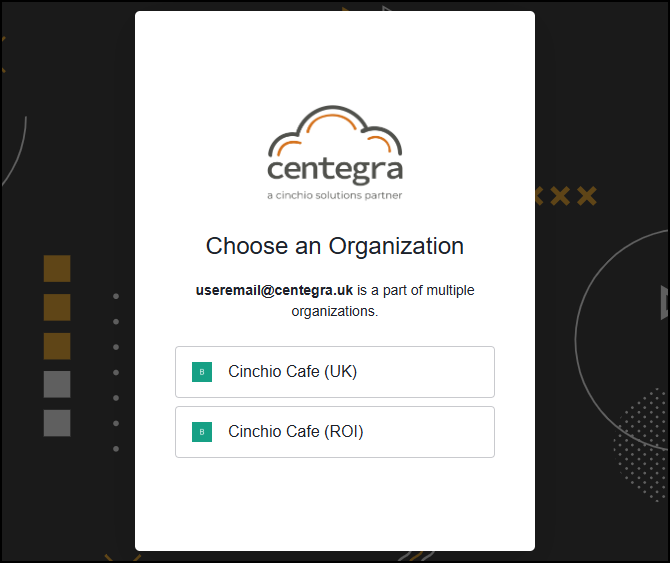Click the vertical column of gray dots
This screenshot has height=563, width=670.
[116, 372]
